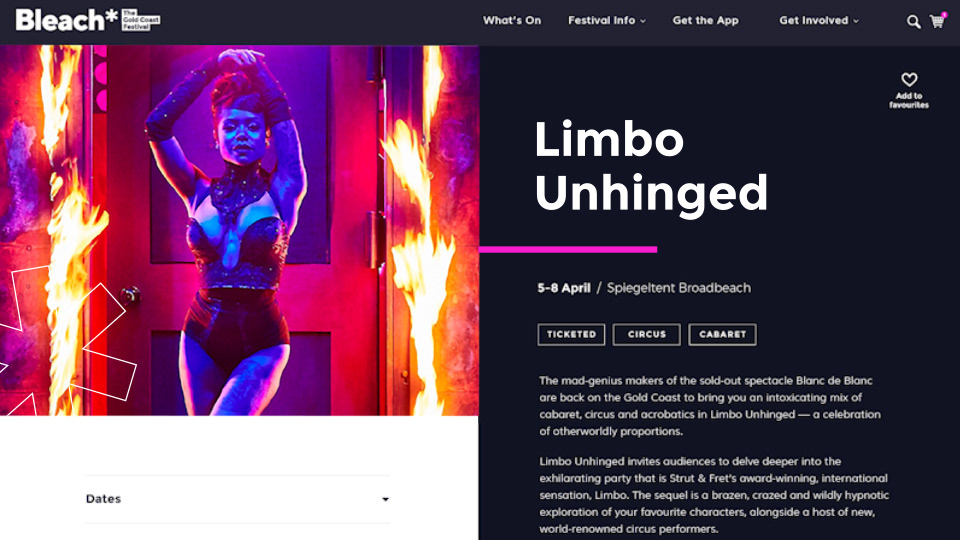Click the Limbo Unhinged title heading
The image size is (960, 540).
tap(651, 167)
